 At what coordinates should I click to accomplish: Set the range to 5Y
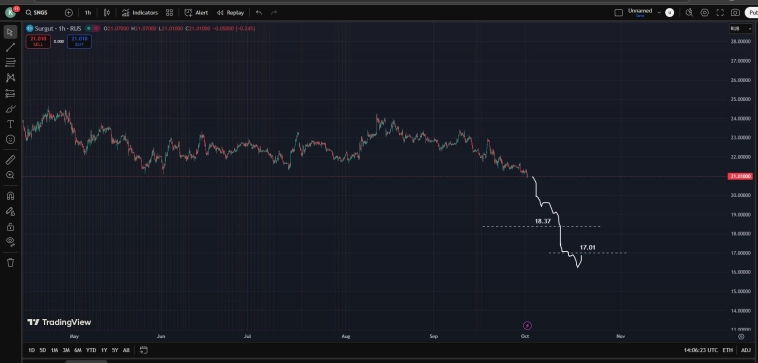click(x=115, y=350)
